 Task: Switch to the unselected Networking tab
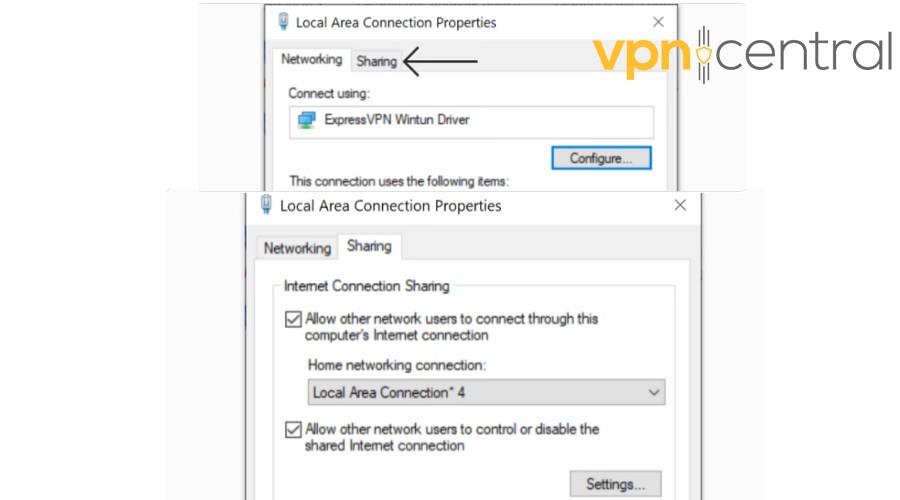click(x=297, y=248)
